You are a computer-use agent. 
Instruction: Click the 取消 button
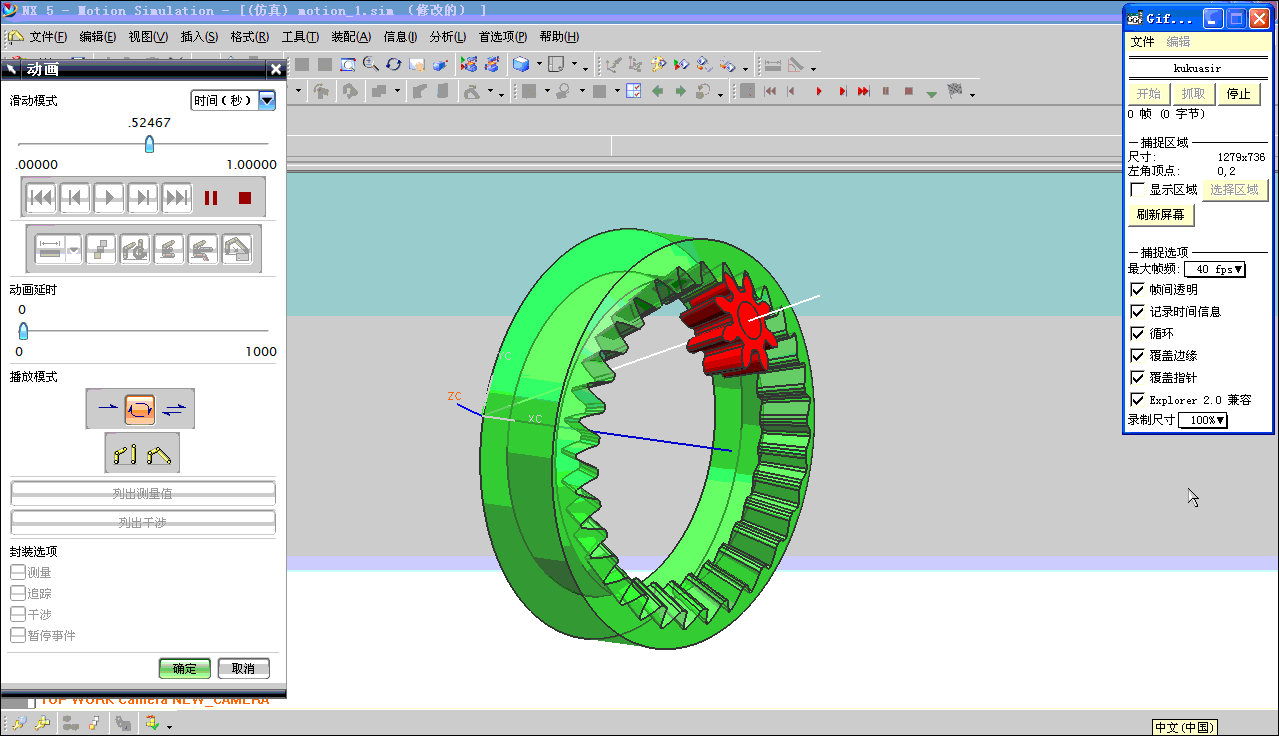pos(243,669)
